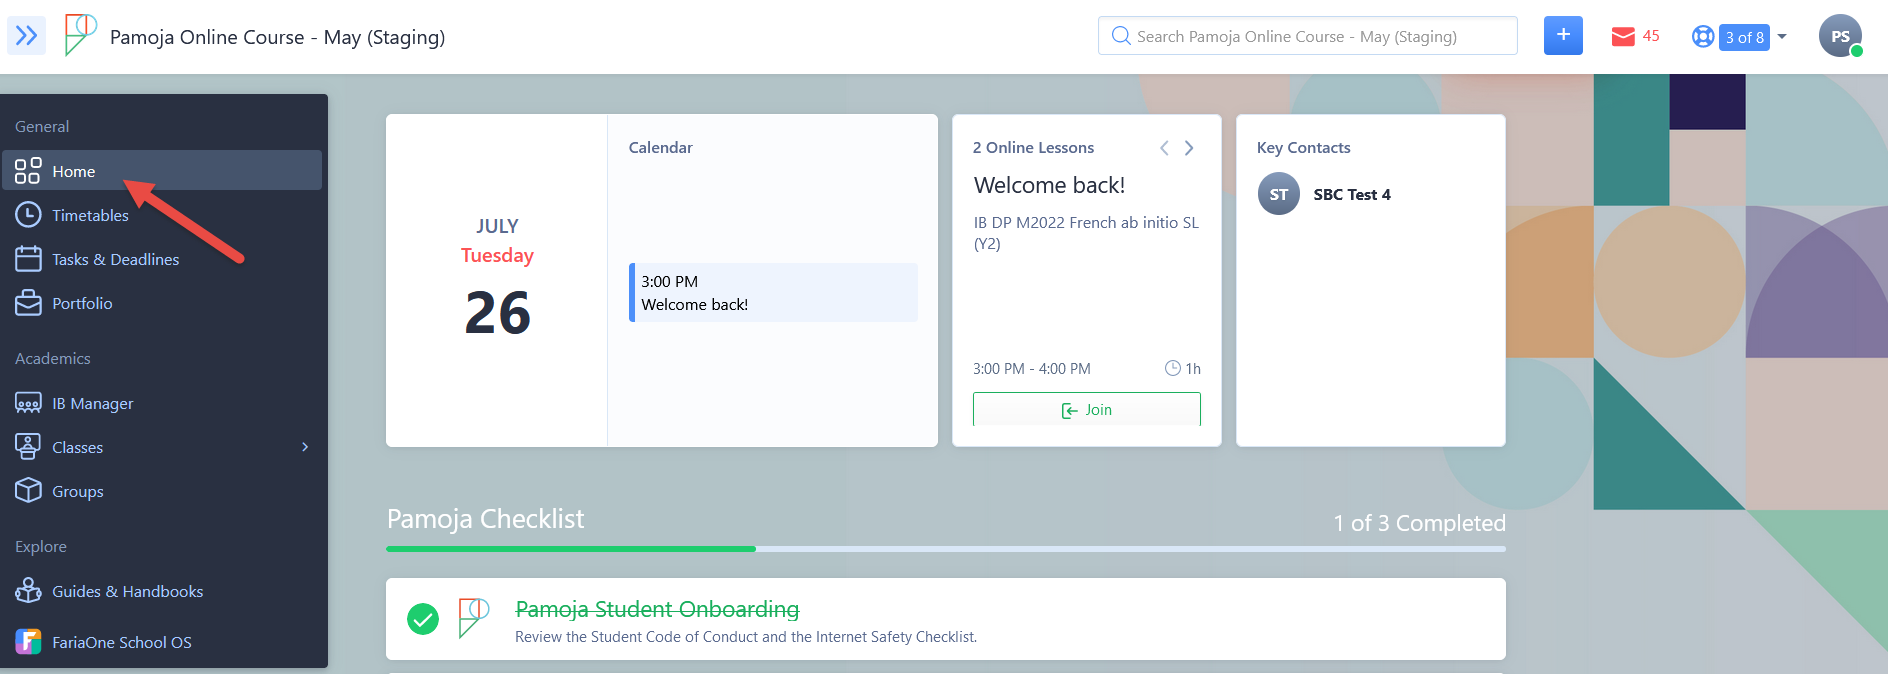Click the blue plus add button
Viewport: 1888px width, 674px height.
point(1563,36)
